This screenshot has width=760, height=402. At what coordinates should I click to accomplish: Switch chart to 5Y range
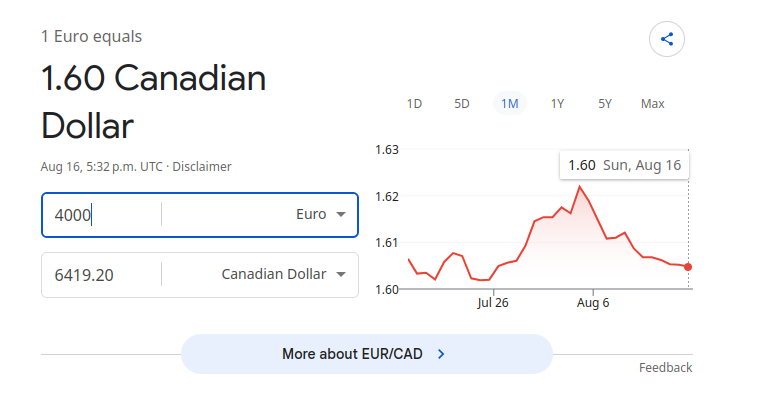(605, 104)
